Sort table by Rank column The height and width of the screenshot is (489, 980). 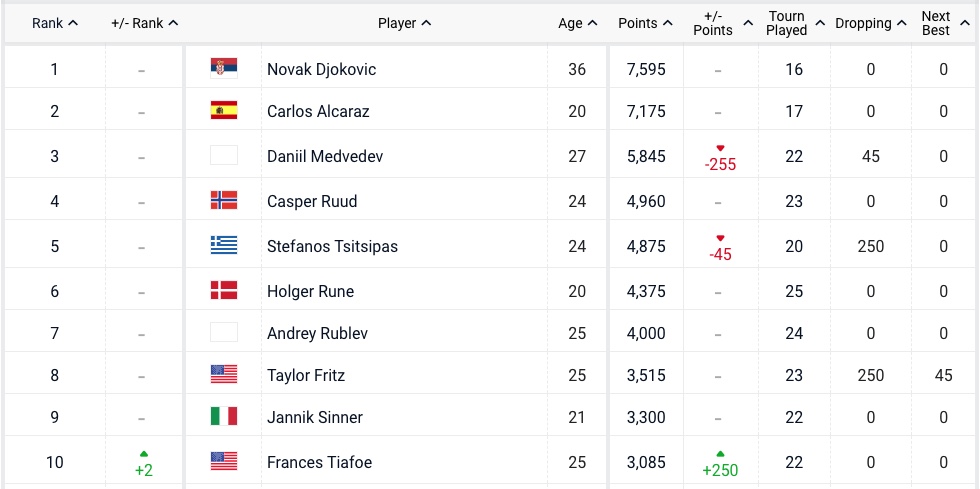click(55, 23)
